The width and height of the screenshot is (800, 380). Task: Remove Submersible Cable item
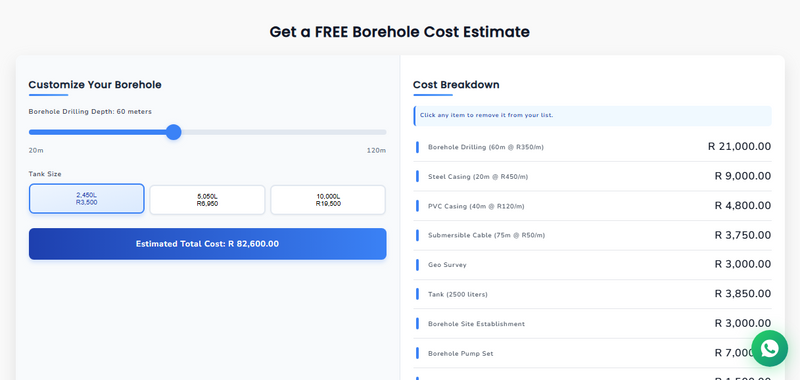tap(592, 235)
